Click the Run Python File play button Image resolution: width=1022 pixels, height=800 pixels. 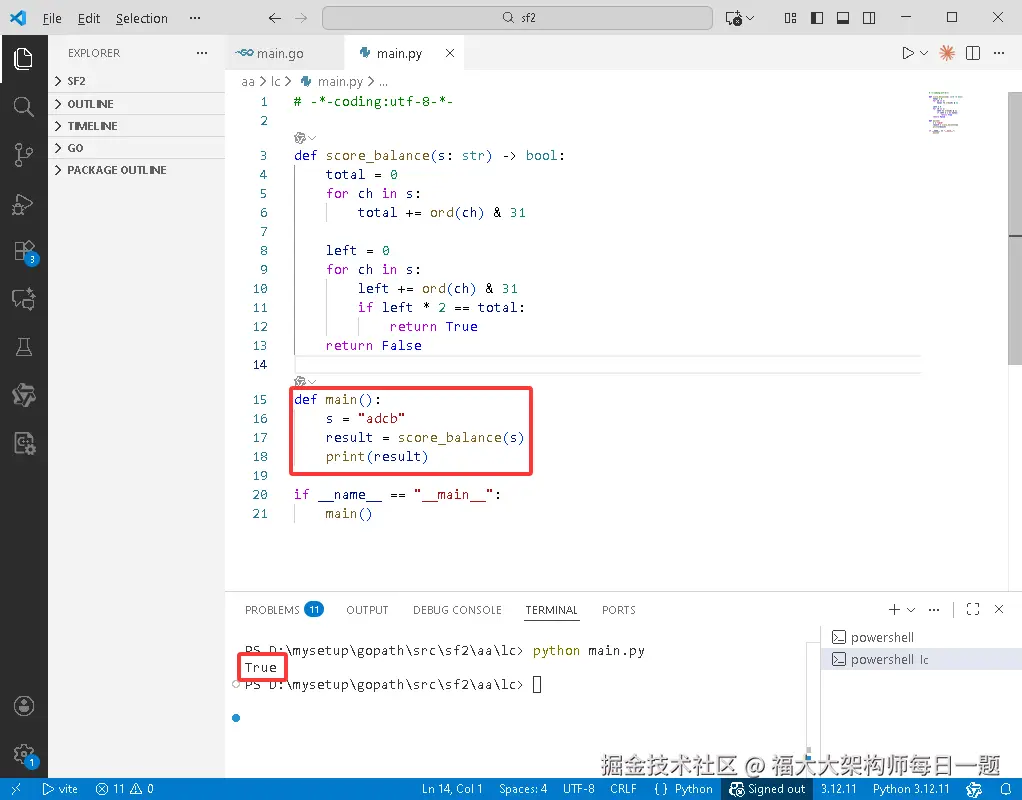(x=907, y=53)
